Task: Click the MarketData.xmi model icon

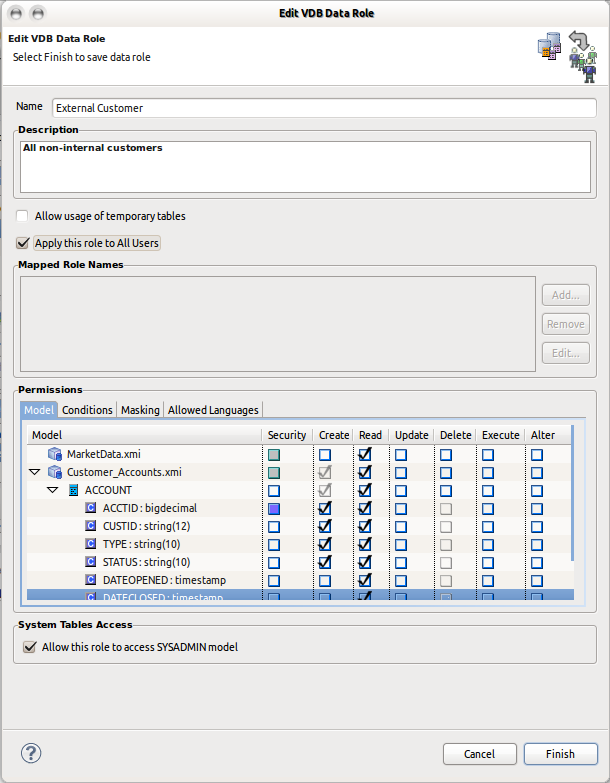Action: coord(56,454)
